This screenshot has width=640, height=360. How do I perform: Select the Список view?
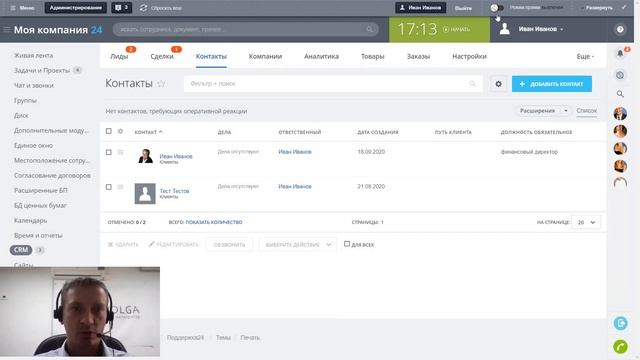tap(587, 111)
